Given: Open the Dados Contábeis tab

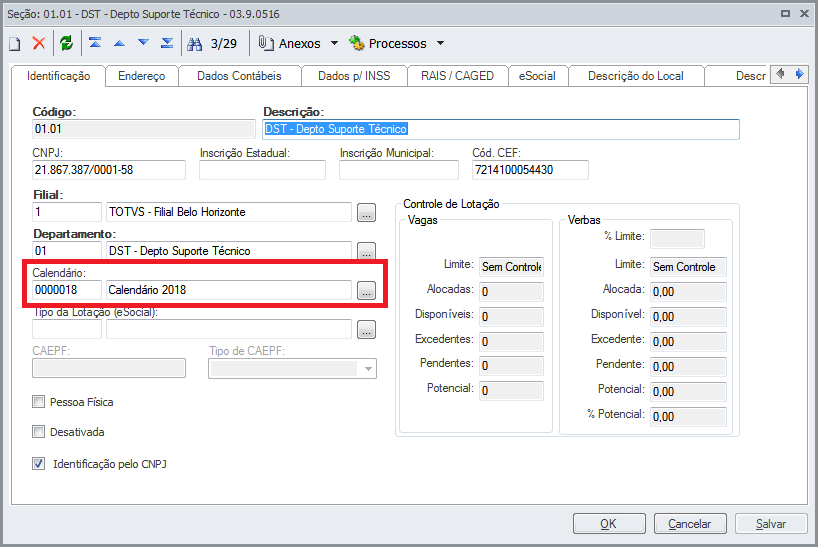Looking at the screenshot, I should (x=239, y=76).
